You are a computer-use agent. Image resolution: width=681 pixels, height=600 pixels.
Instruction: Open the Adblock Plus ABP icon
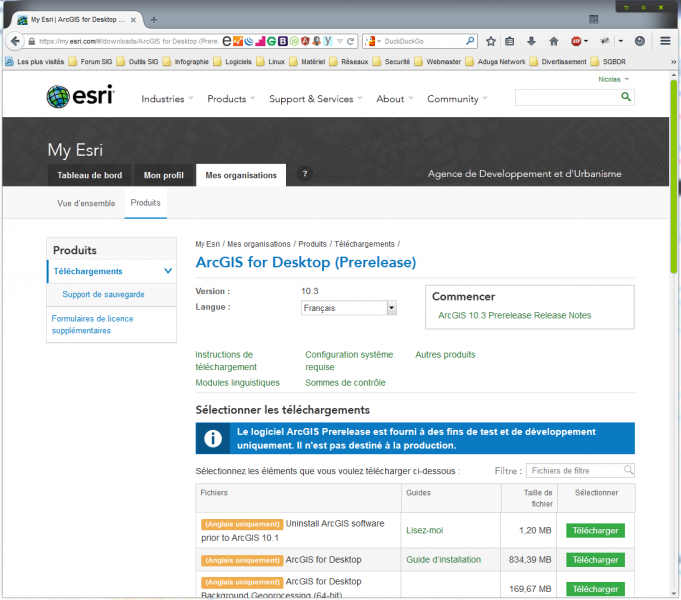pos(578,41)
